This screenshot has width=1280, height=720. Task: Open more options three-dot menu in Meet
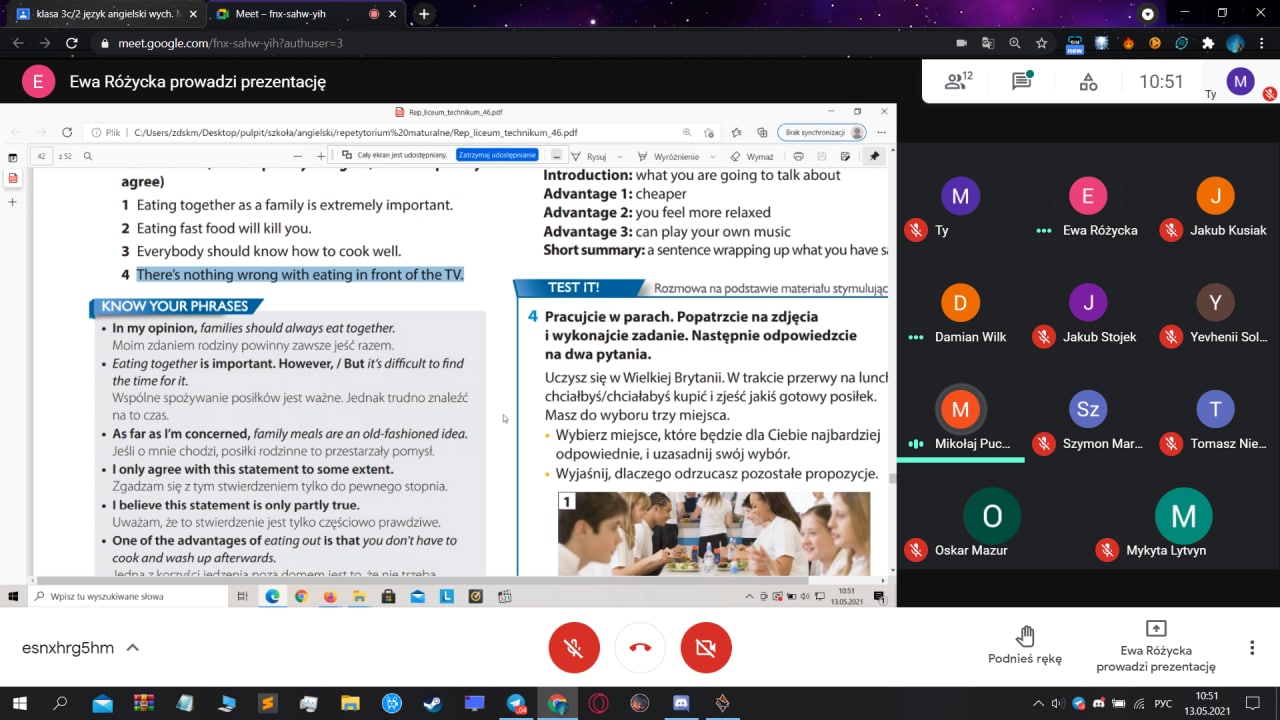coord(1252,648)
